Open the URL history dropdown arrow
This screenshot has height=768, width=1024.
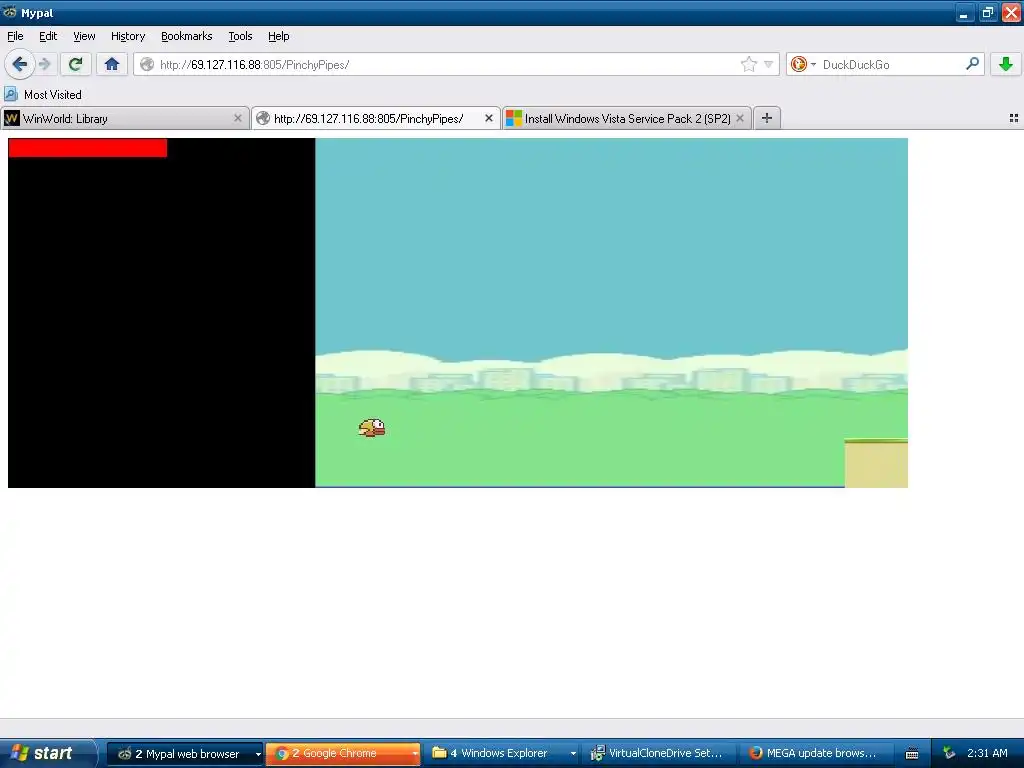[x=769, y=64]
